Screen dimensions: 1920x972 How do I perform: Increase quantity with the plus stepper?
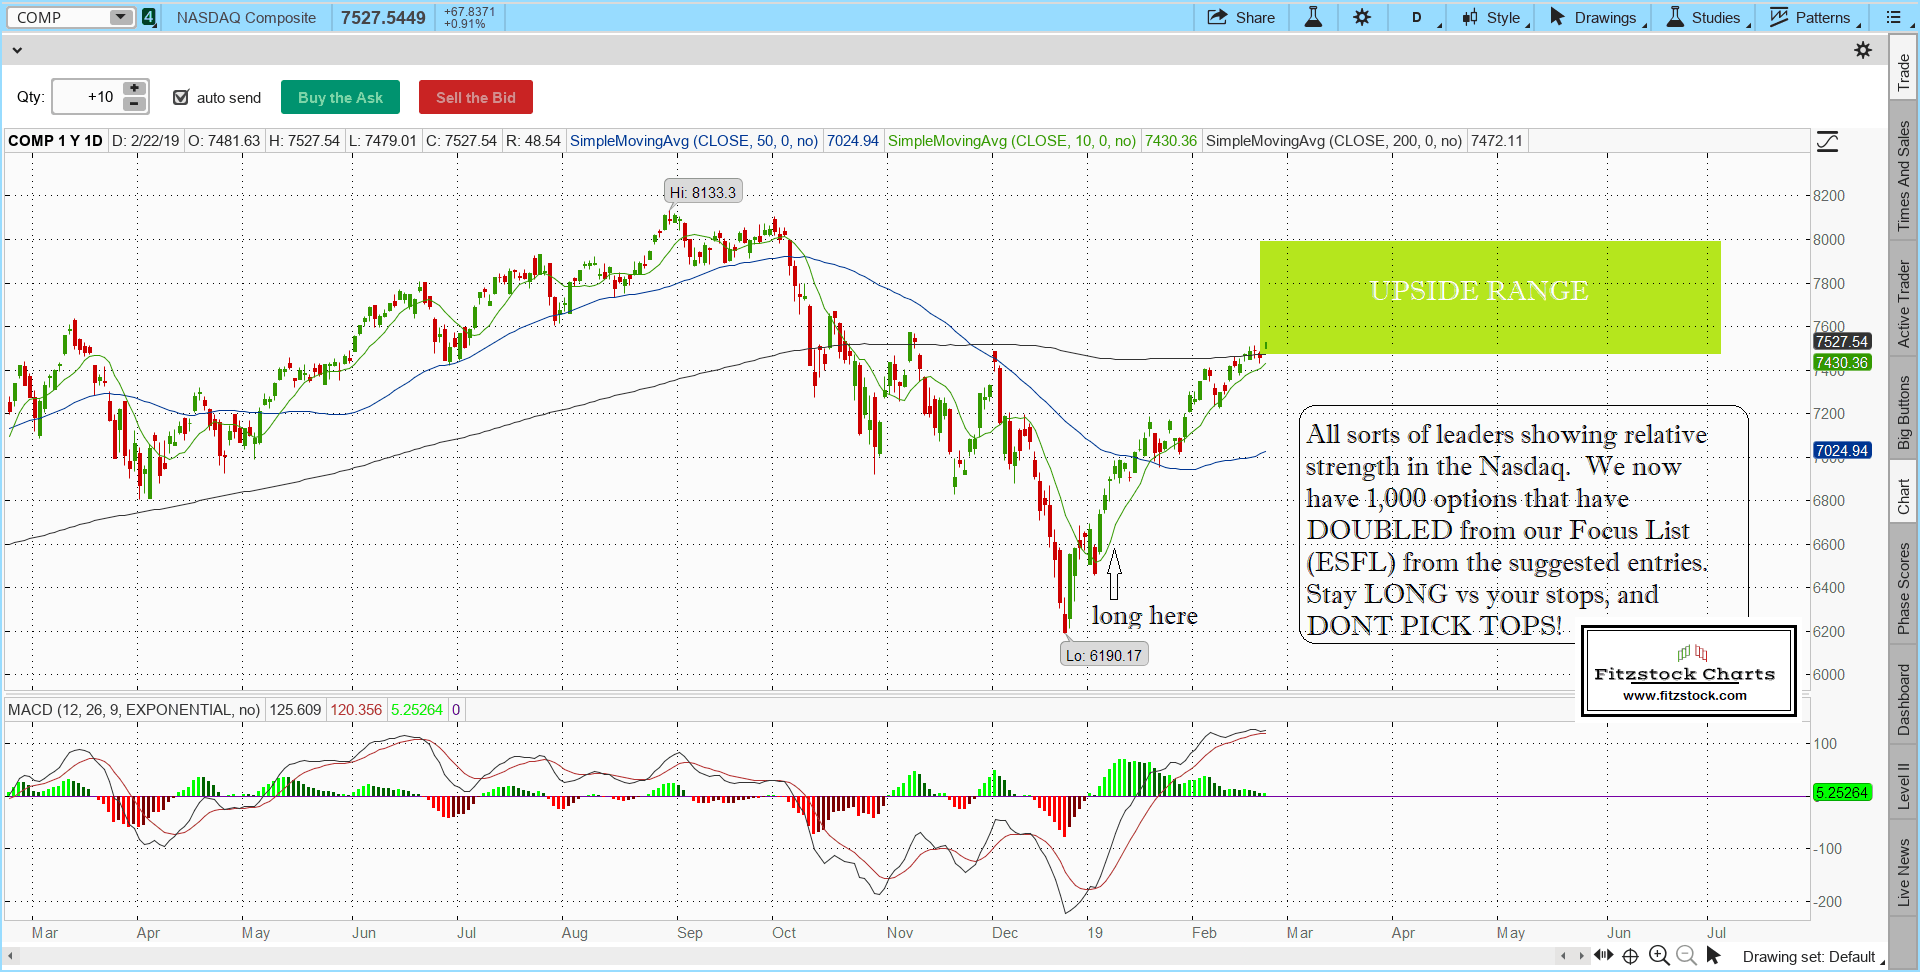pos(134,89)
